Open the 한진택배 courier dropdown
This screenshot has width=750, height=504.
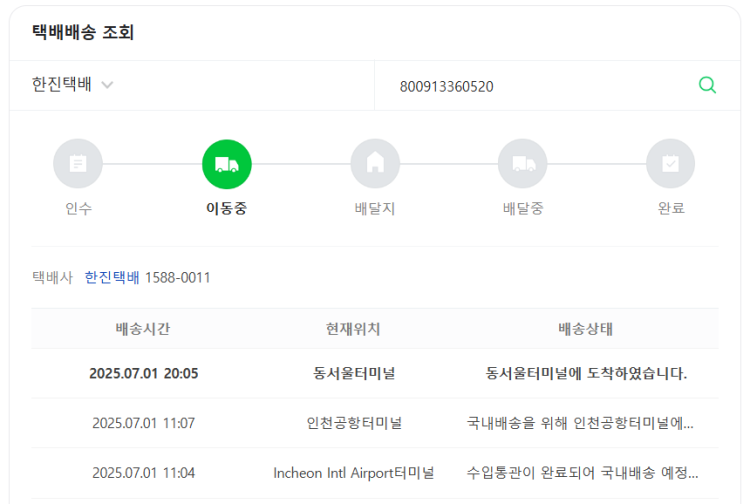73,85
